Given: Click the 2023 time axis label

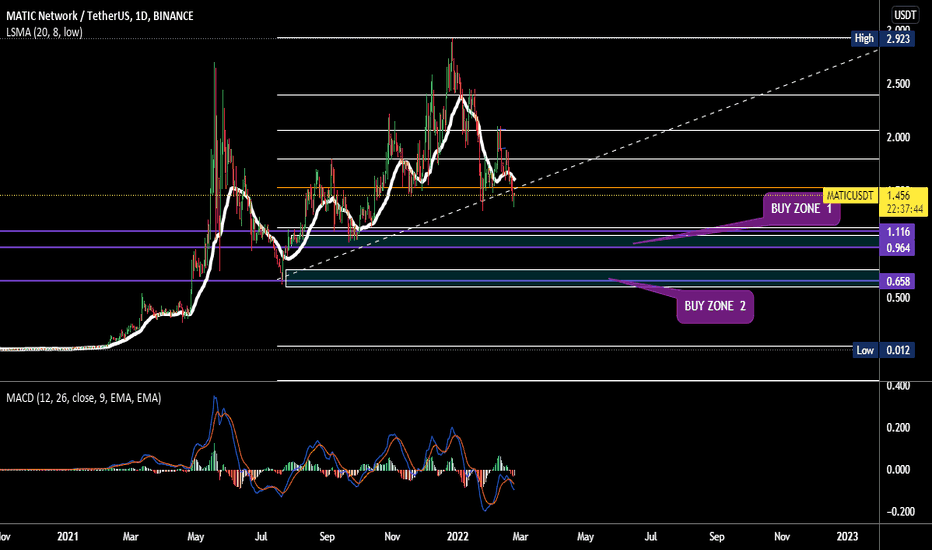Looking at the screenshot, I should coord(847,536).
